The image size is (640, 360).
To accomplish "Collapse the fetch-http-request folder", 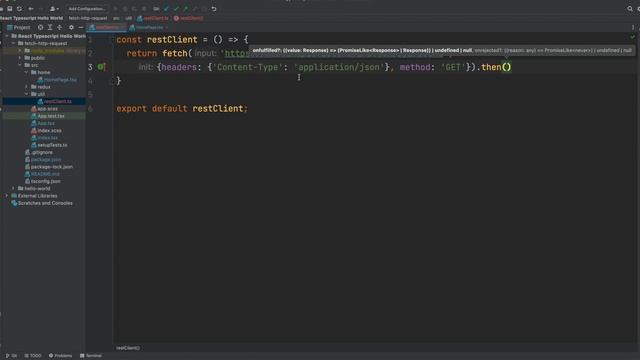I will [x=13, y=43].
